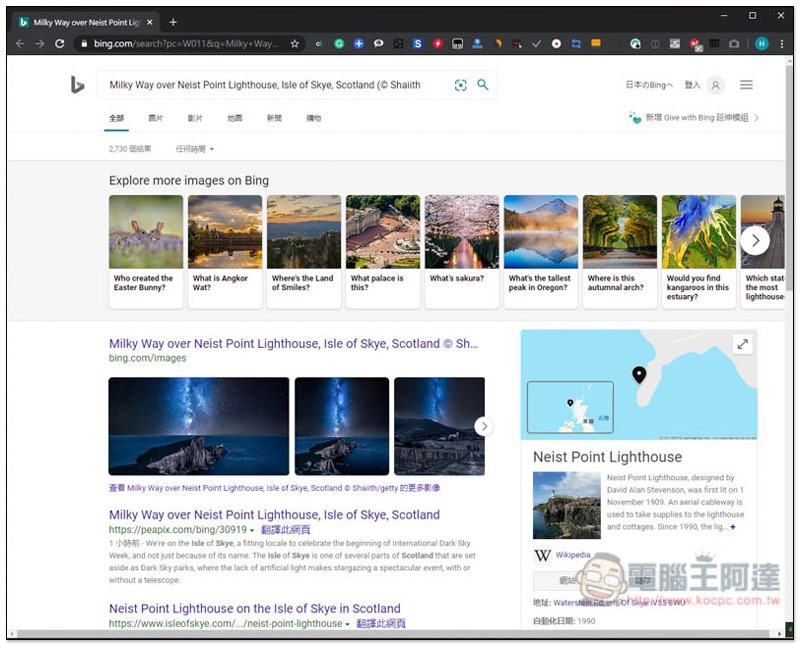Click the user account avatar icon
Viewport: 800px width, 647px height.
[715, 86]
